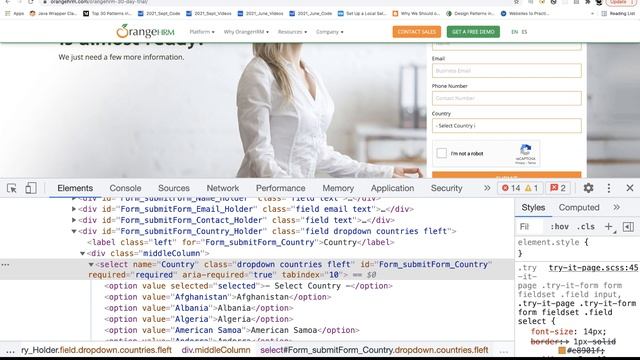
Task: Click the CONTACT SALES button
Action: coord(417,32)
